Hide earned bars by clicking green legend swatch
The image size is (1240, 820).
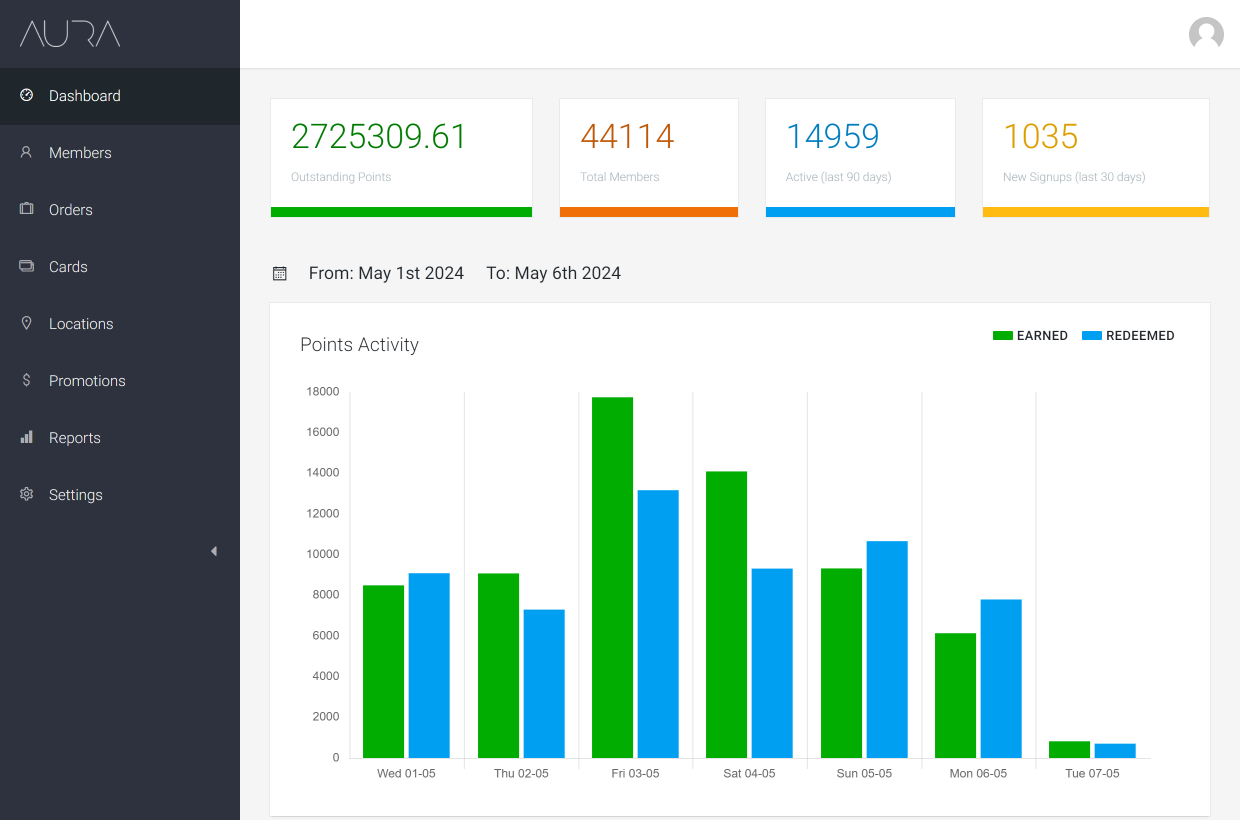tap(1002, 335)
